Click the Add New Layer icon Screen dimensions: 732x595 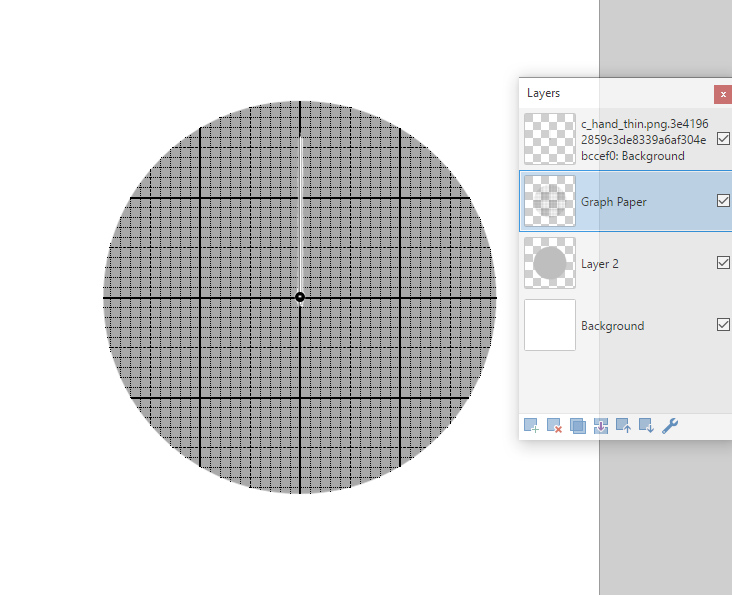pyautogui.click(x=531, y=426)
